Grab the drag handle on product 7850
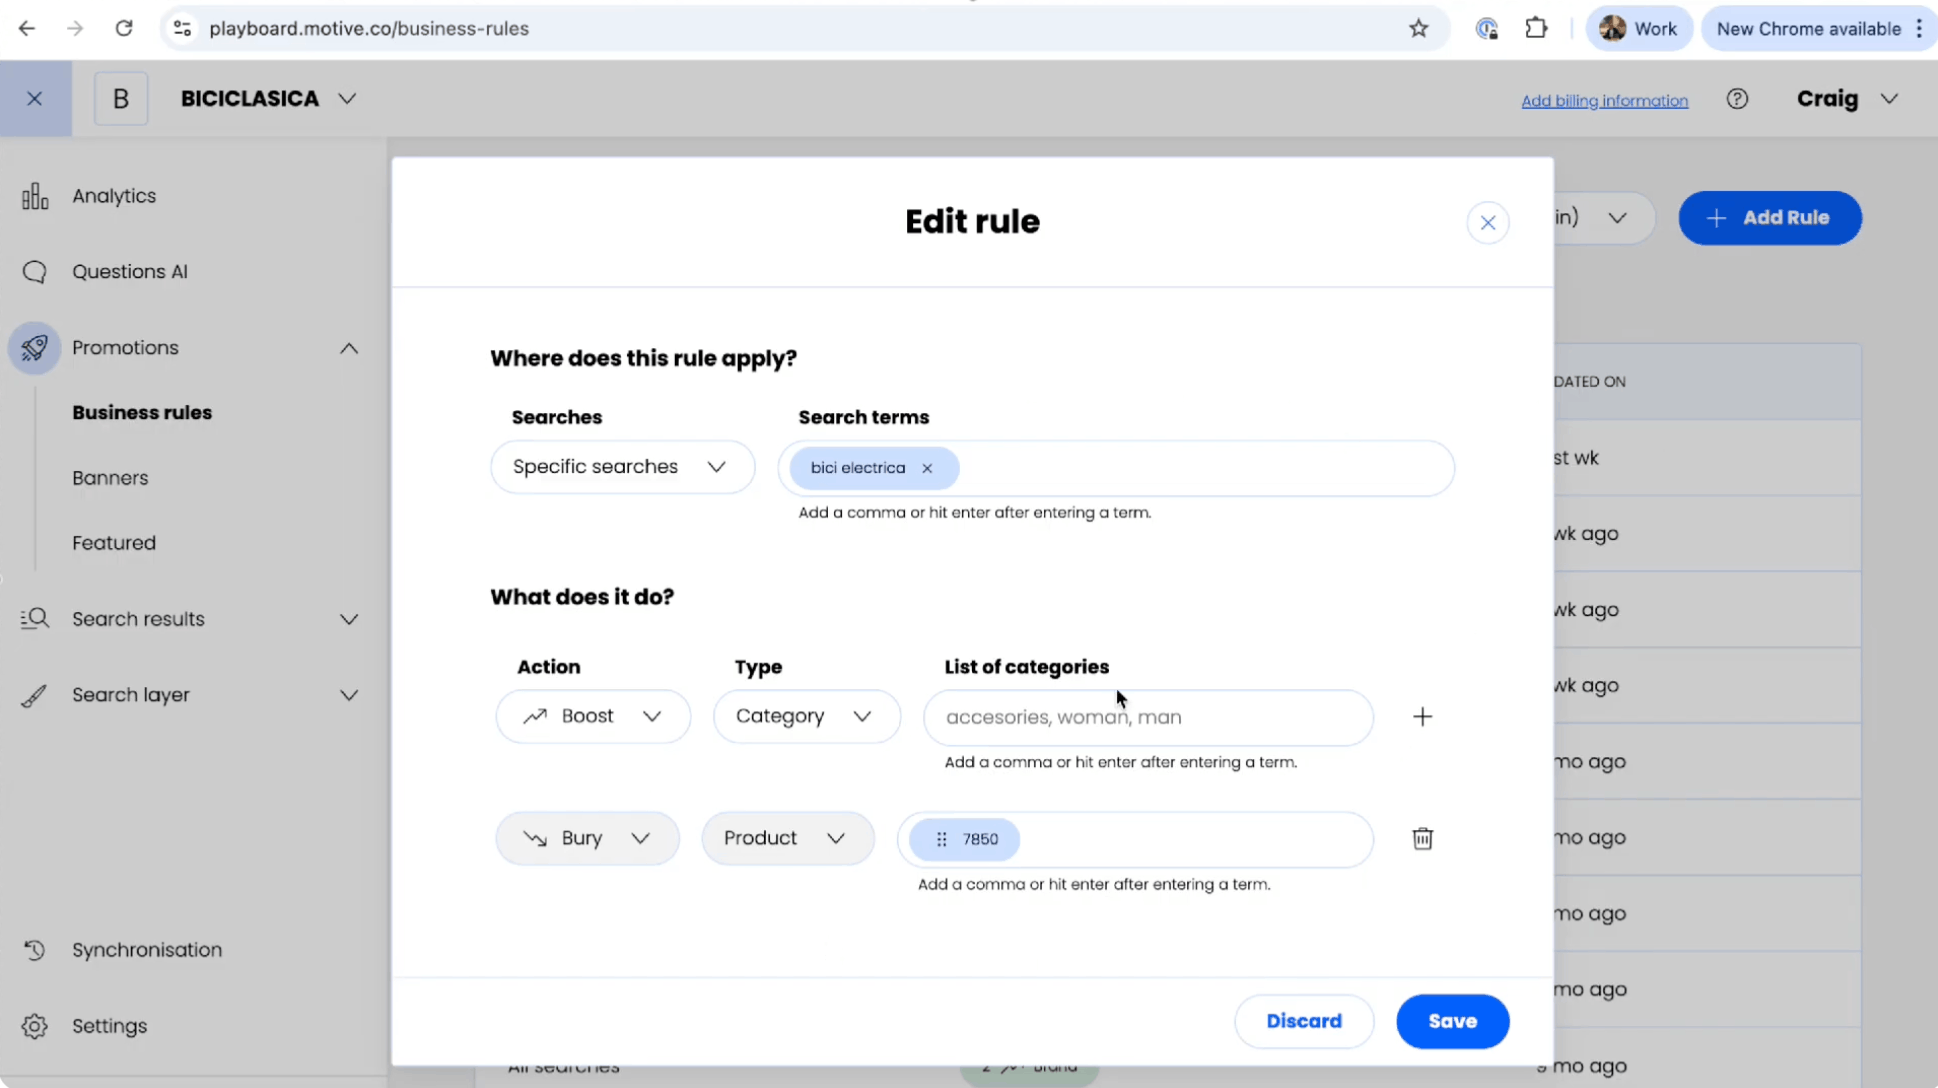This screenshot has width=1938, height=1088. pyautogui.click(x=941, y=839)
